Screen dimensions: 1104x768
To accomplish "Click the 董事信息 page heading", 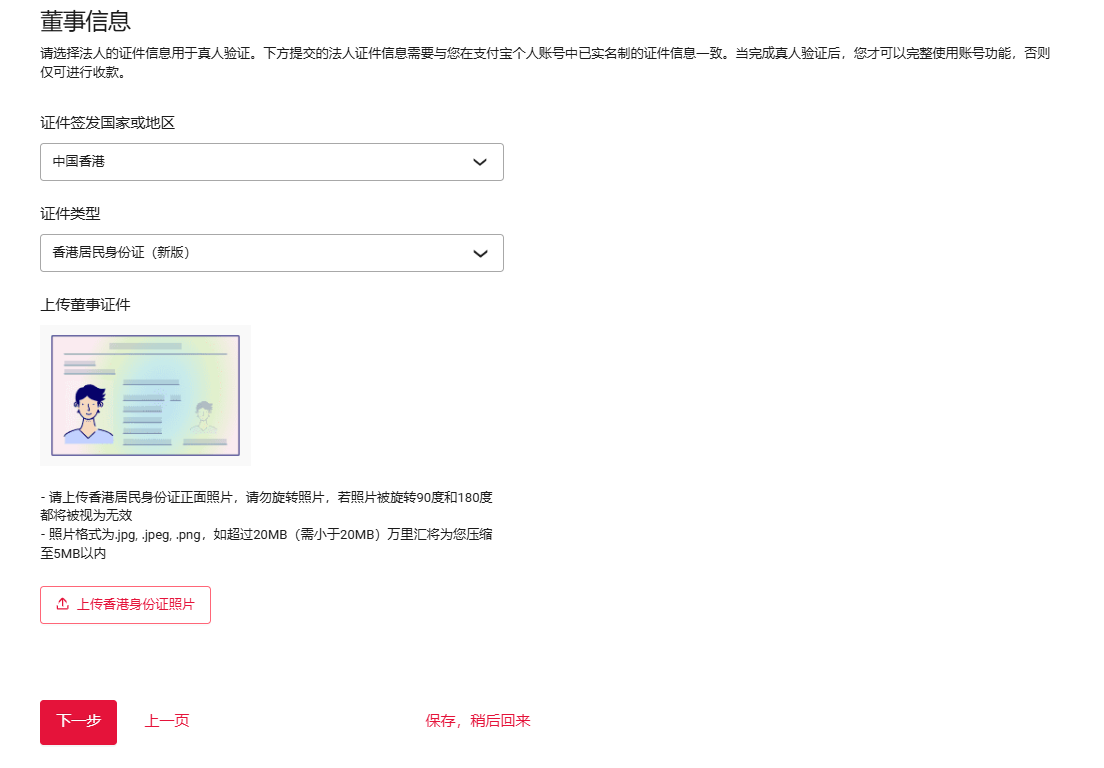I will (x=86, y=20).
